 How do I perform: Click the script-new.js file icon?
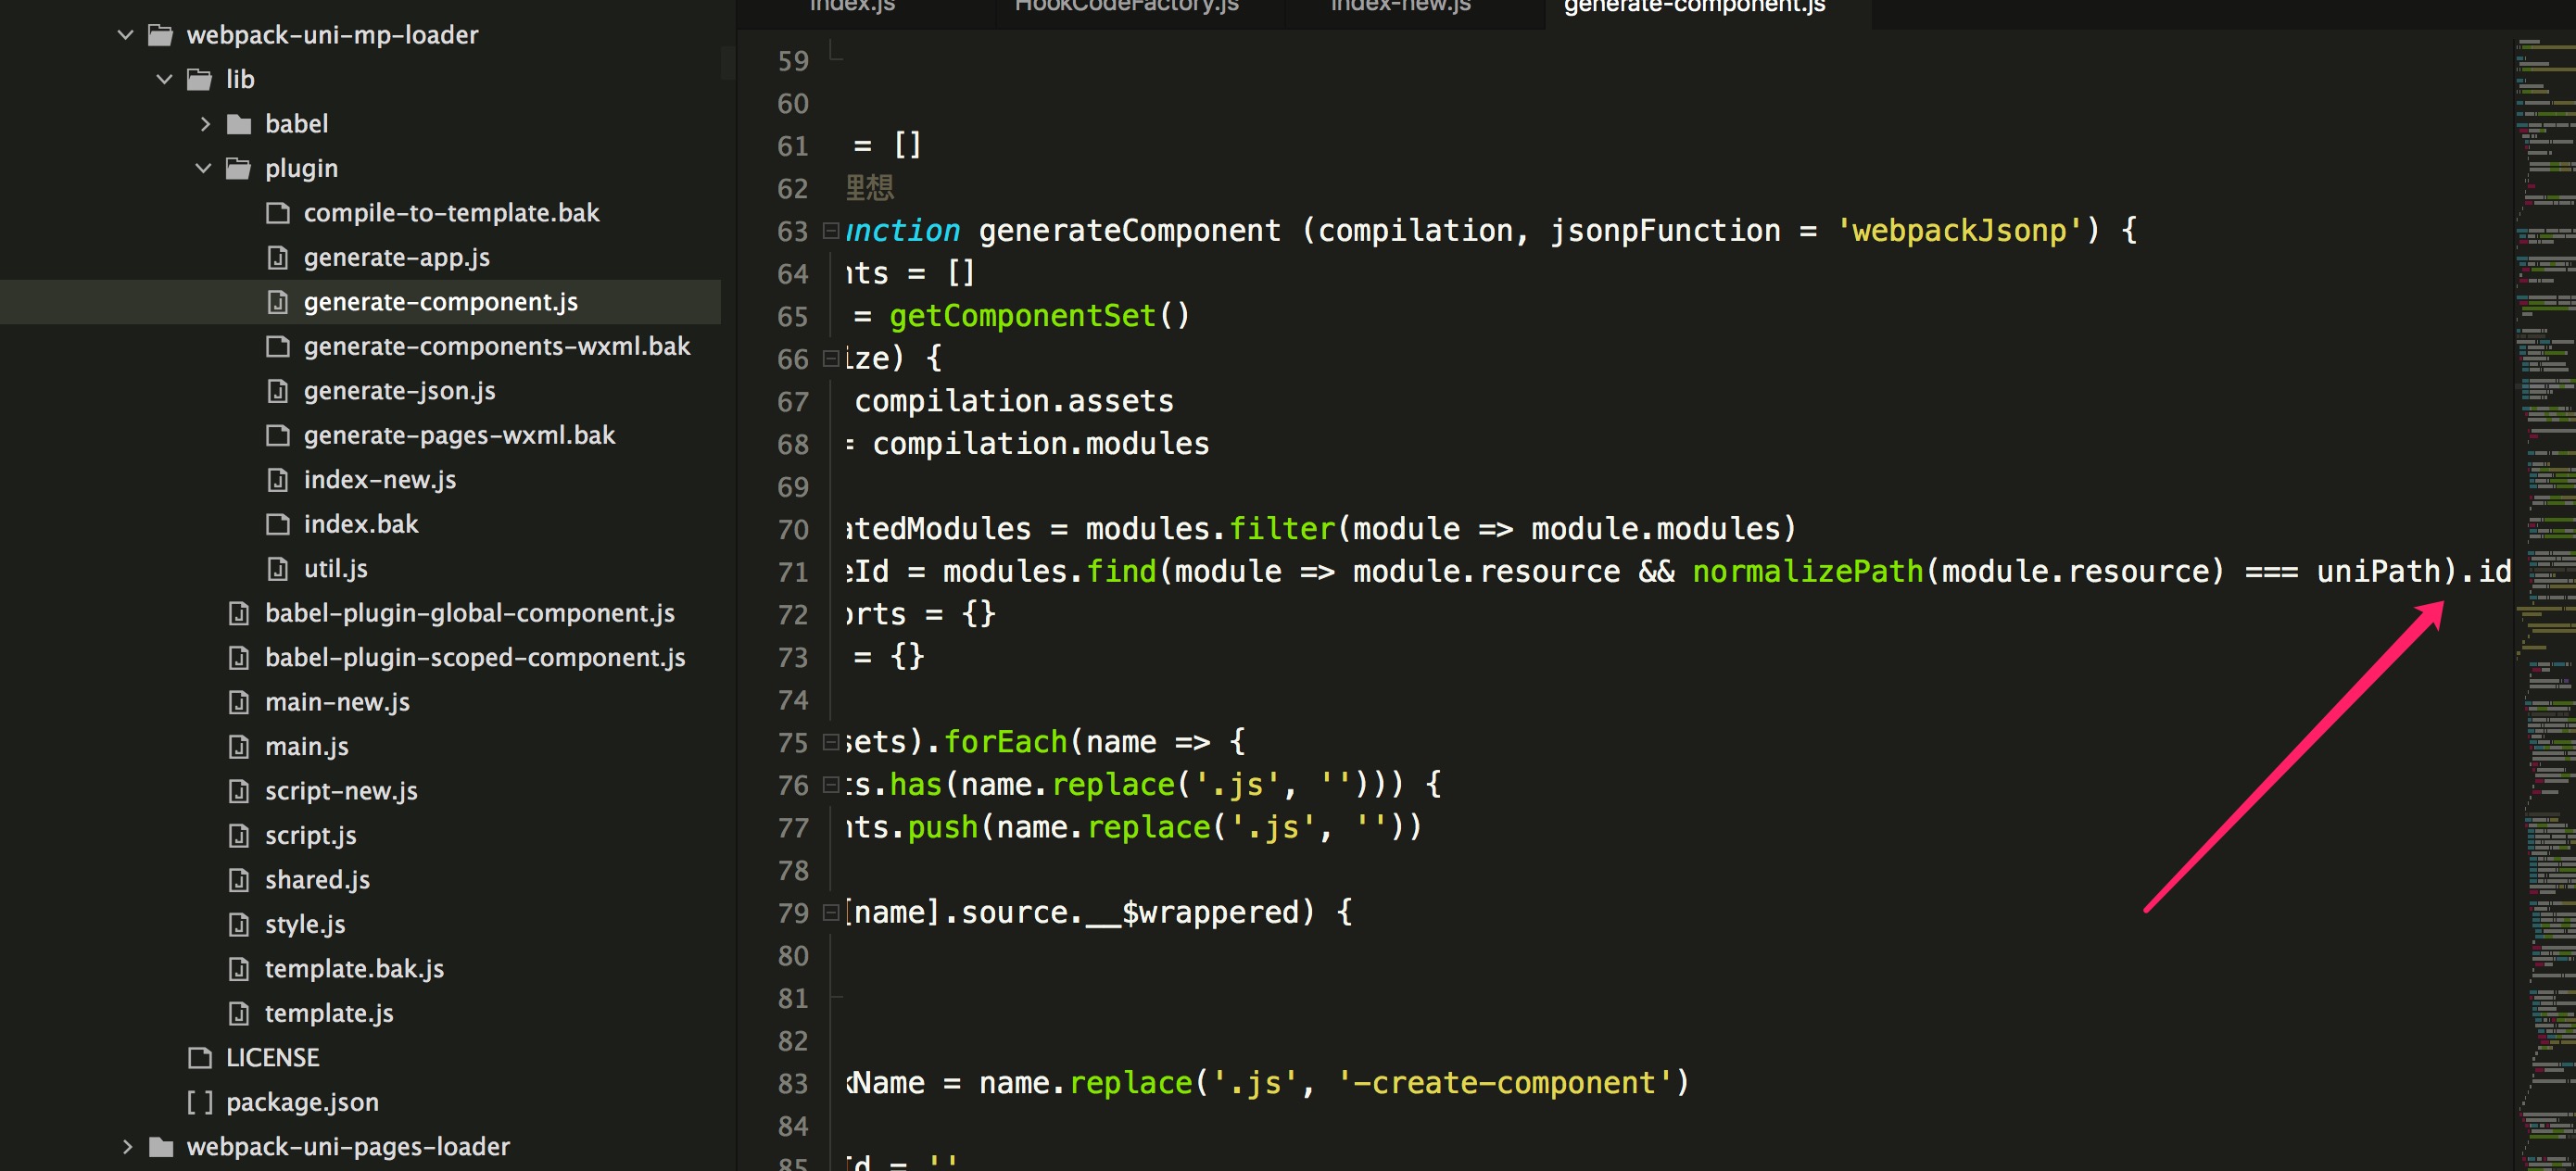click(x=238, y=791)
